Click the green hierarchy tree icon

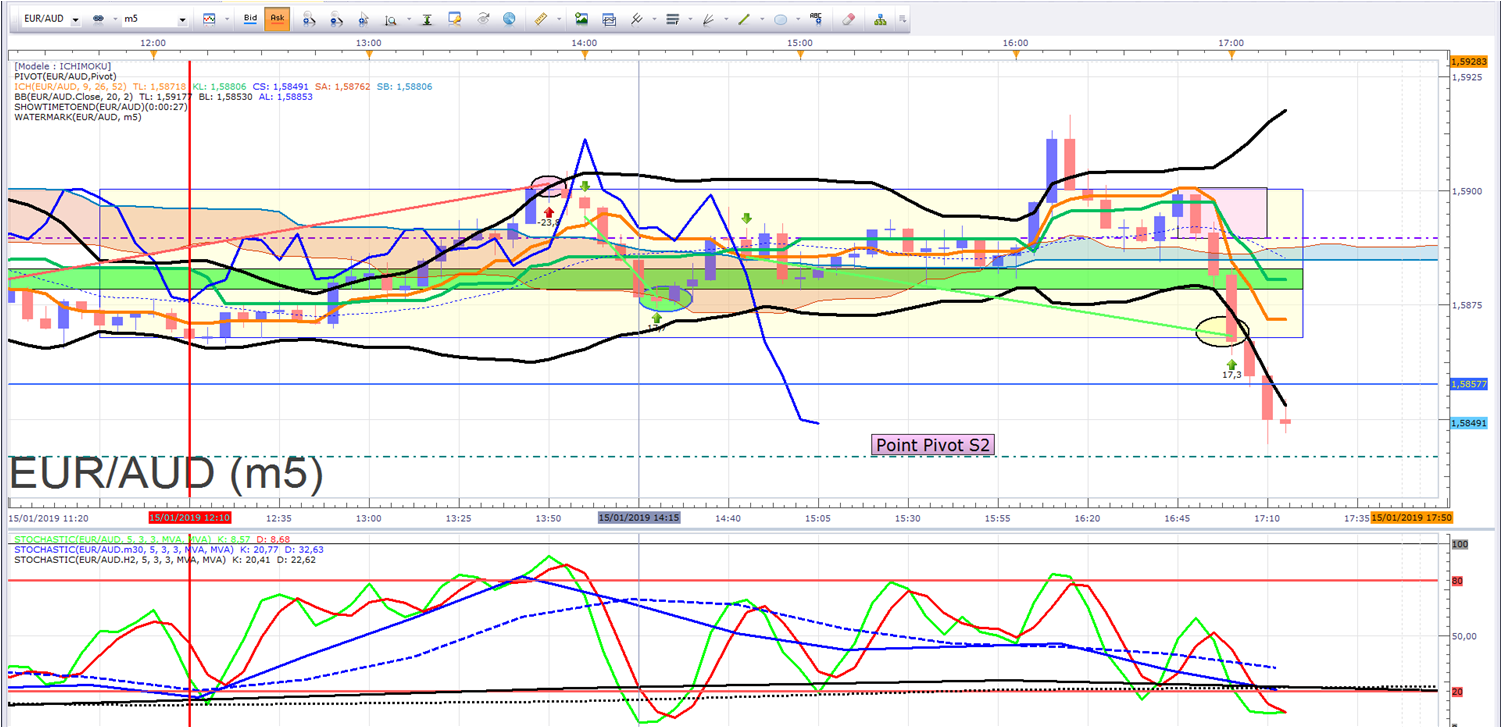tap(879, 19)
